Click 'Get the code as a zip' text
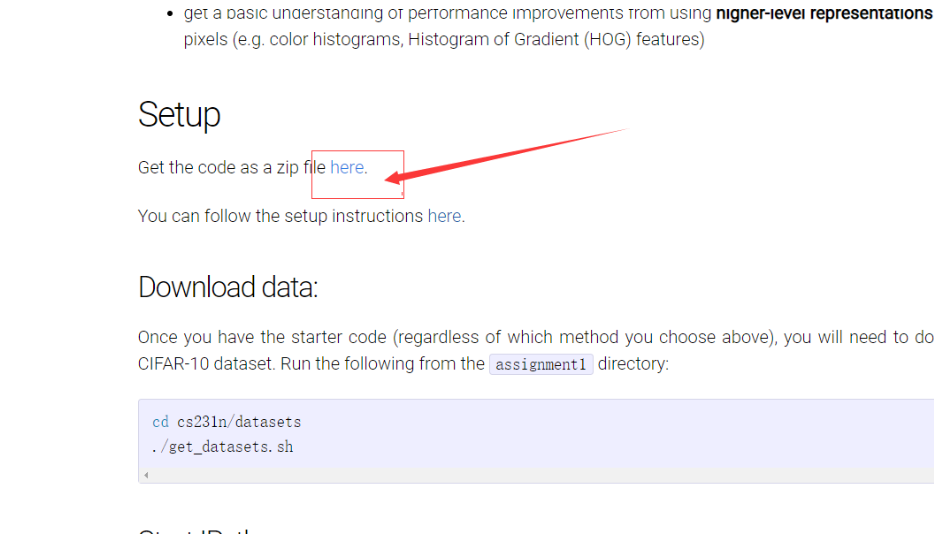934x535 pixels. pos(218,167)
